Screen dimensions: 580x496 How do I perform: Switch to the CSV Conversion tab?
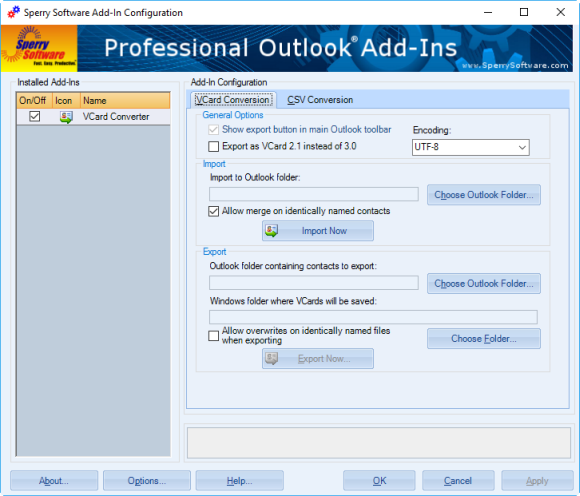tap(320, 100)
